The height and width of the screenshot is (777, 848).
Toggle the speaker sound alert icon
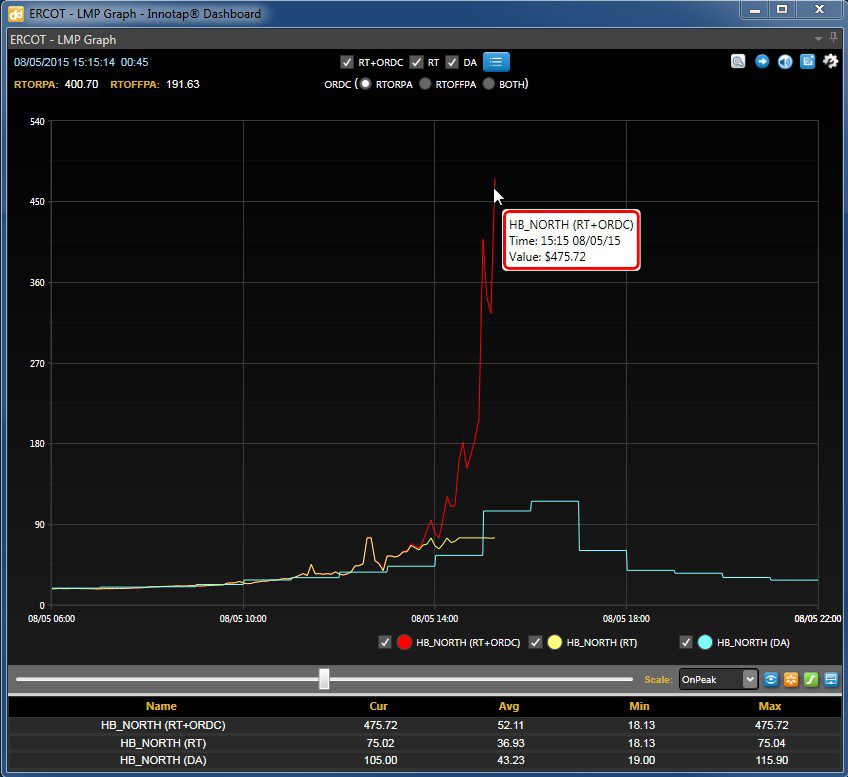point(785,62)
